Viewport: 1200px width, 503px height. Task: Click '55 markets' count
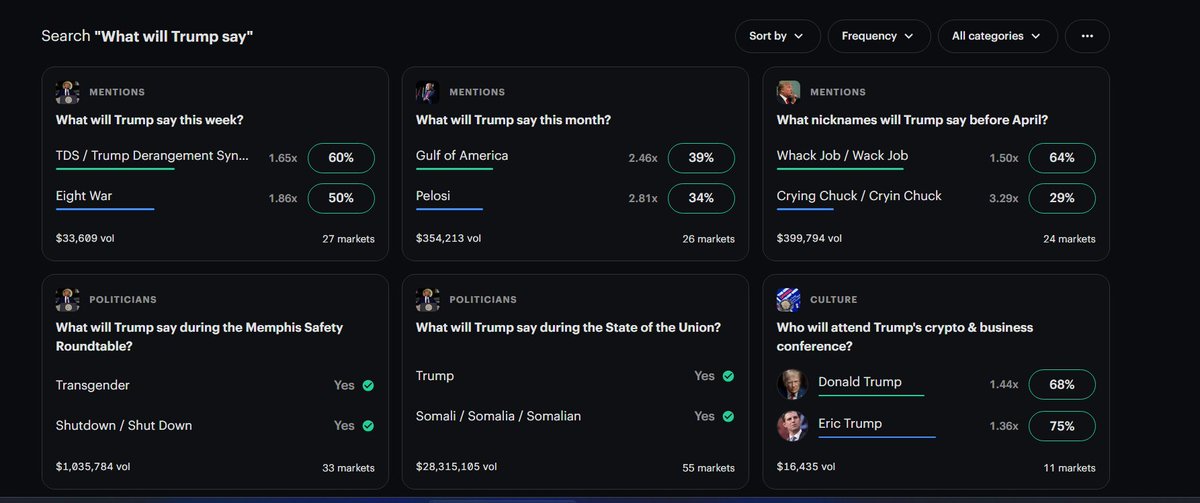click(709, 467)
